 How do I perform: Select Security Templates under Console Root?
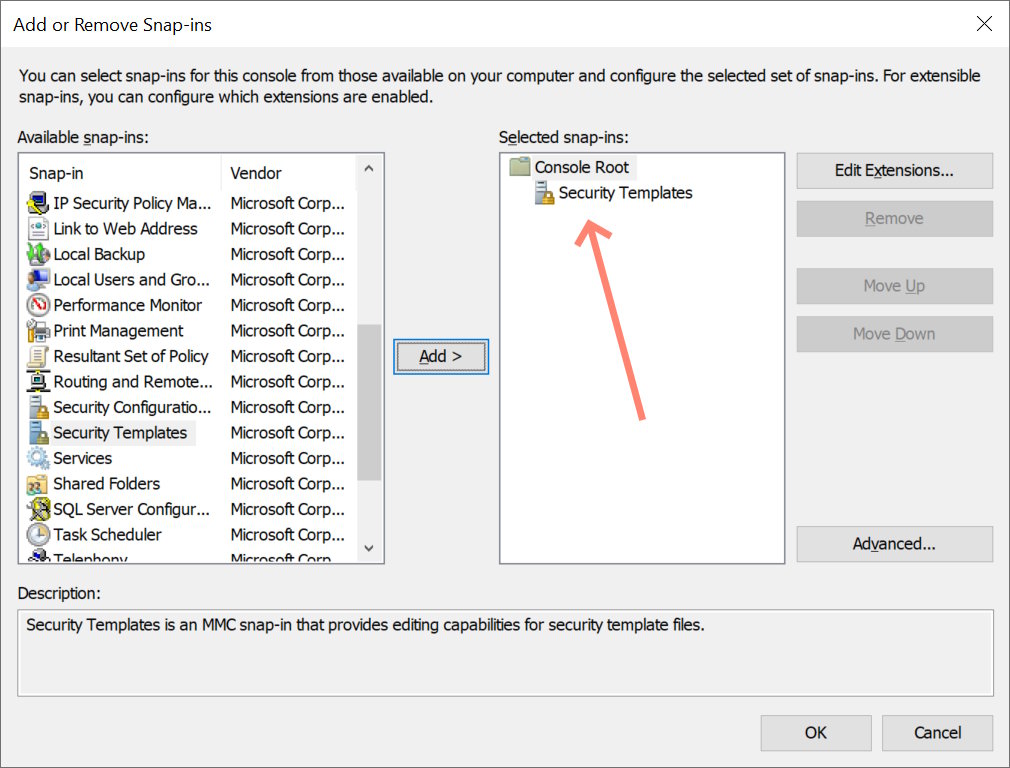tap(625, 193)
